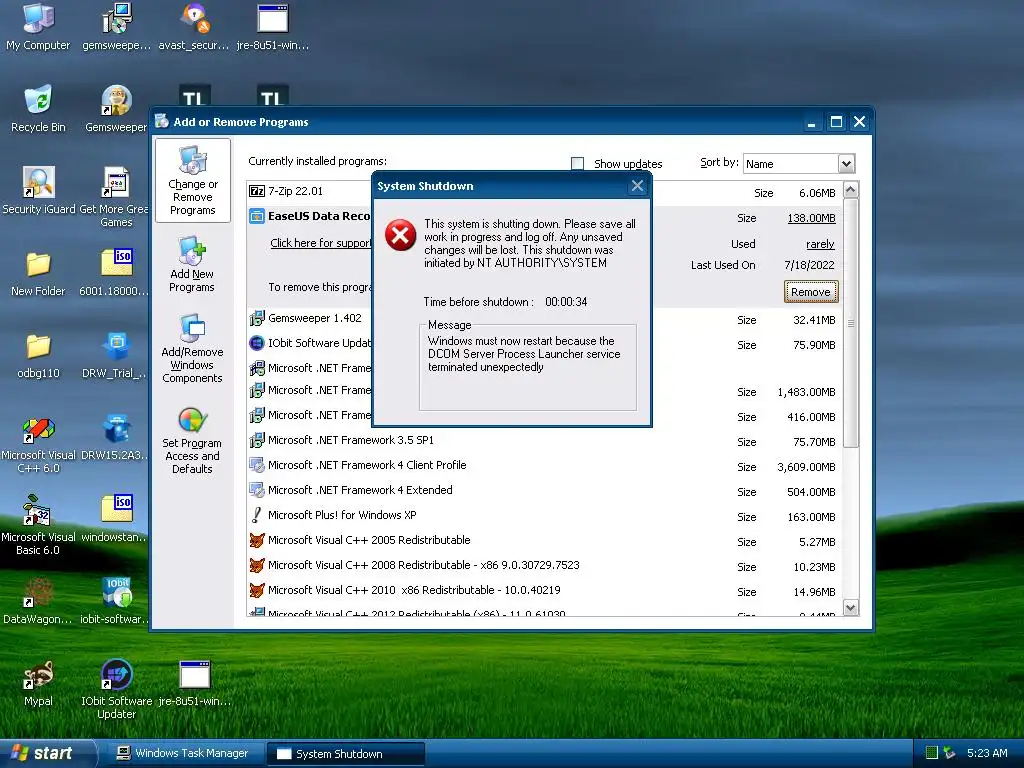This screenshot has width=1024, height=768.
Task: Click the taskbar clock showing 5:23 AM
Action: click(987, 753)
